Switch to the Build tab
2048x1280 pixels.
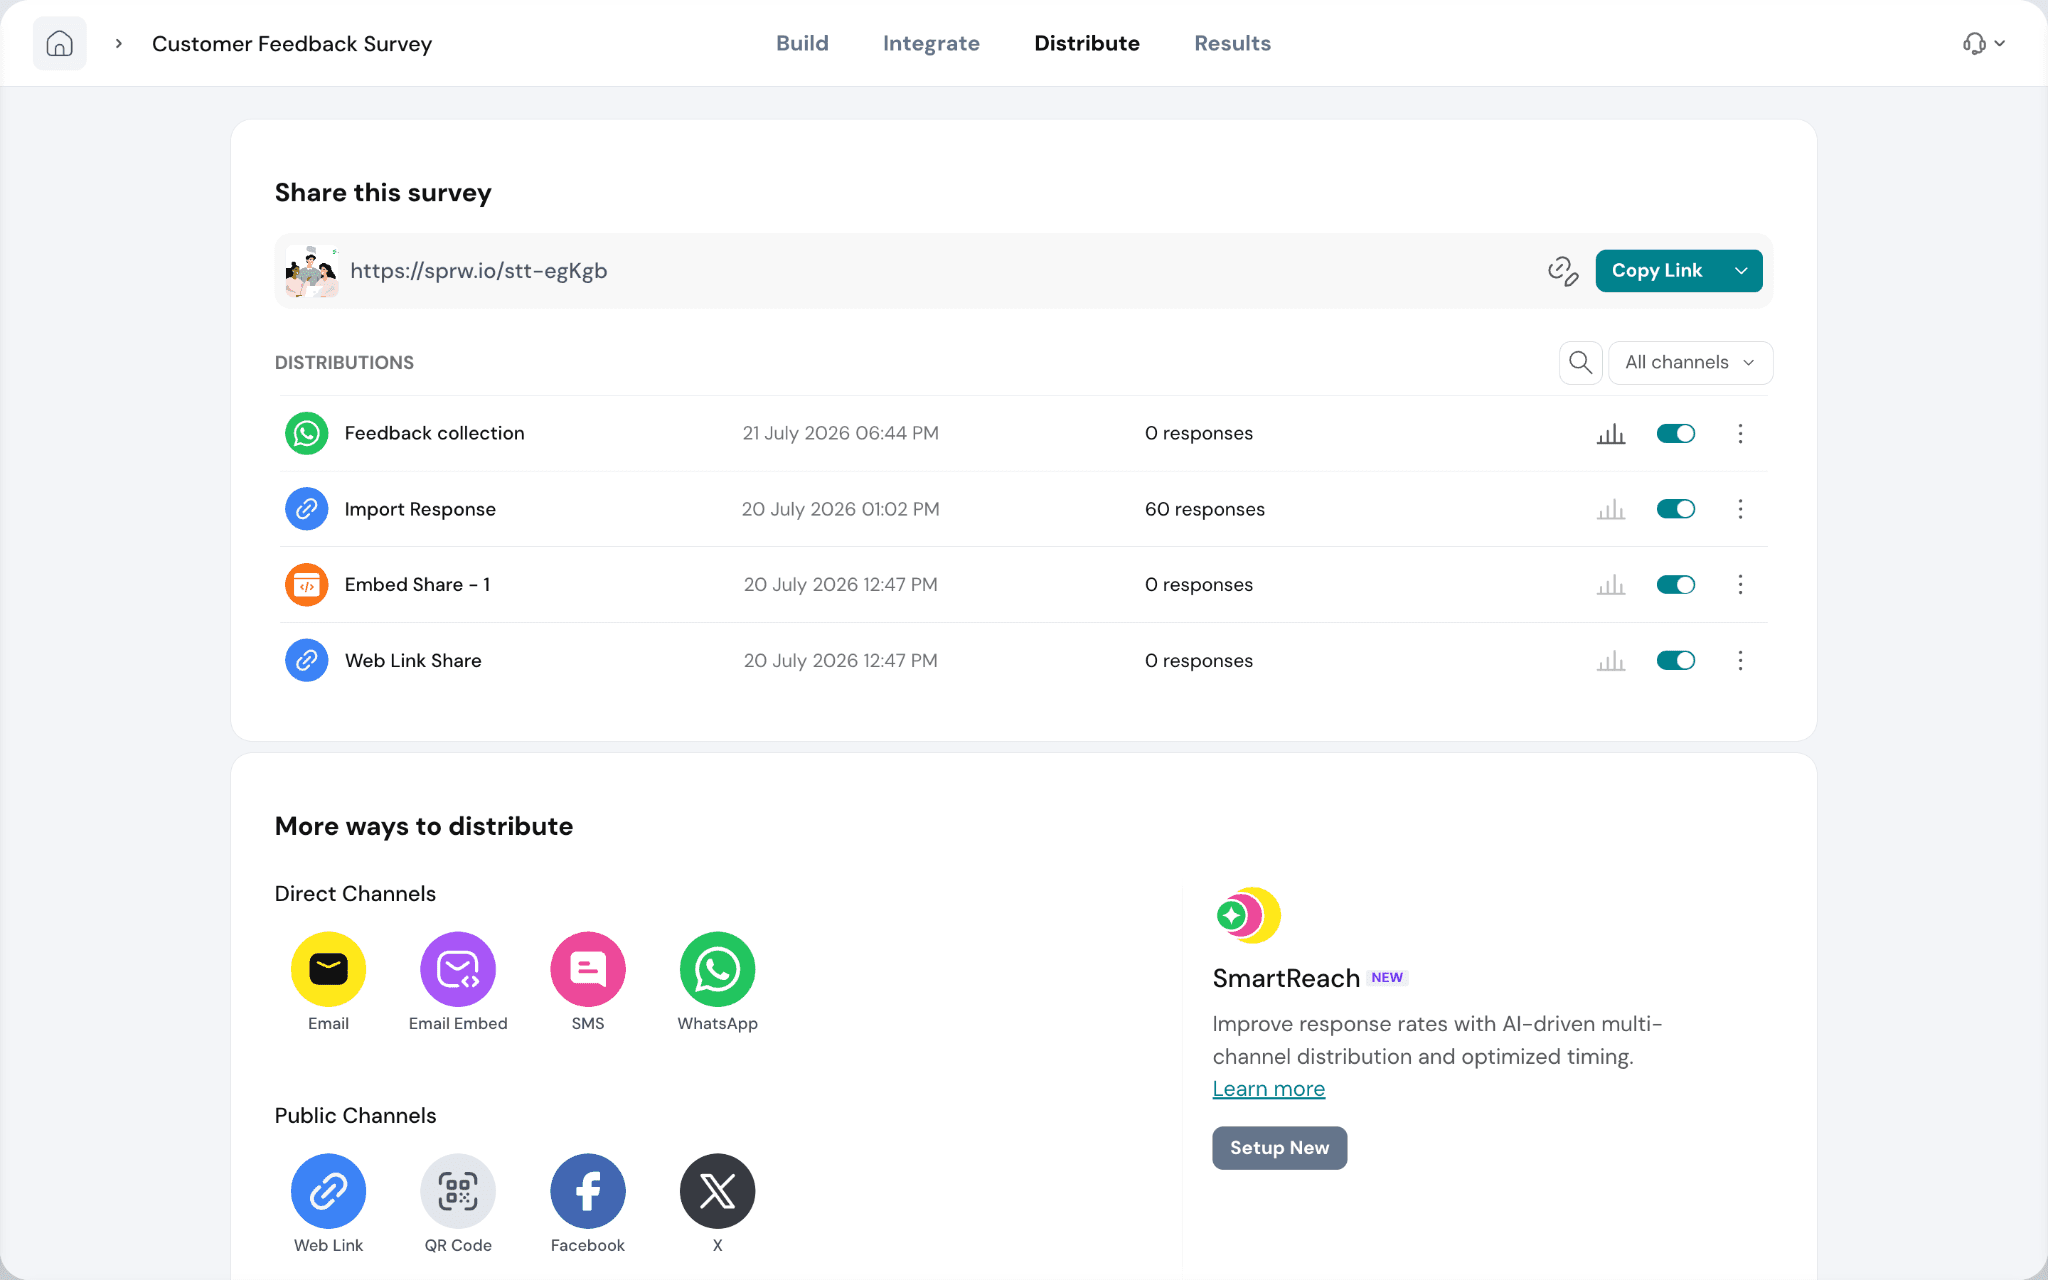click(802, 43)
